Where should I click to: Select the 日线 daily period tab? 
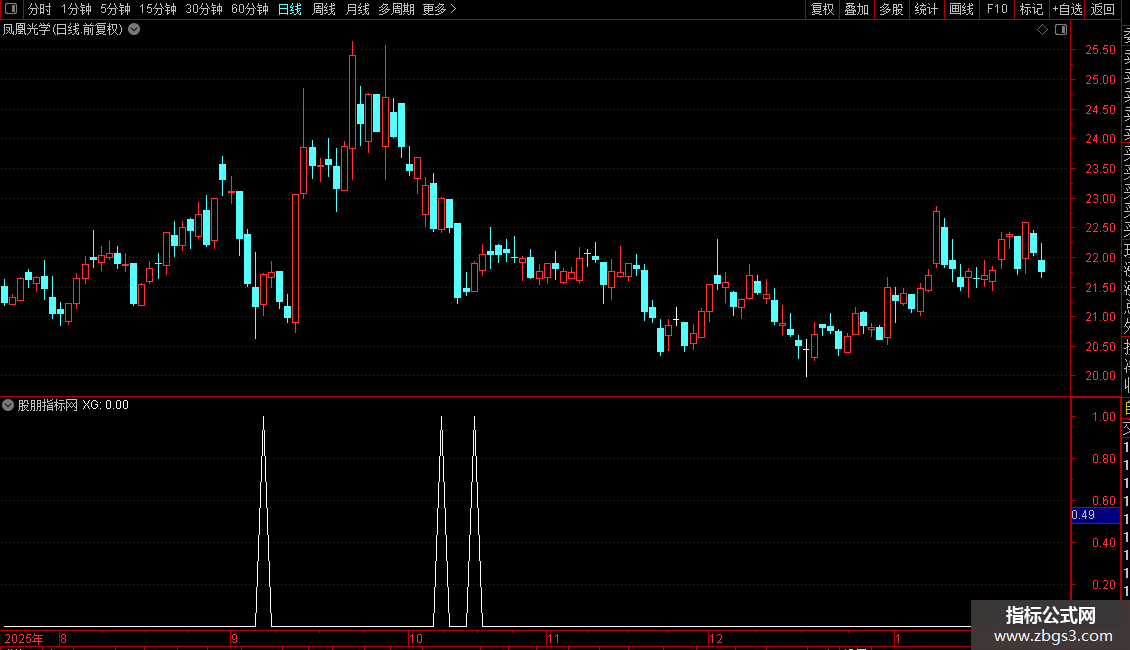290,9
